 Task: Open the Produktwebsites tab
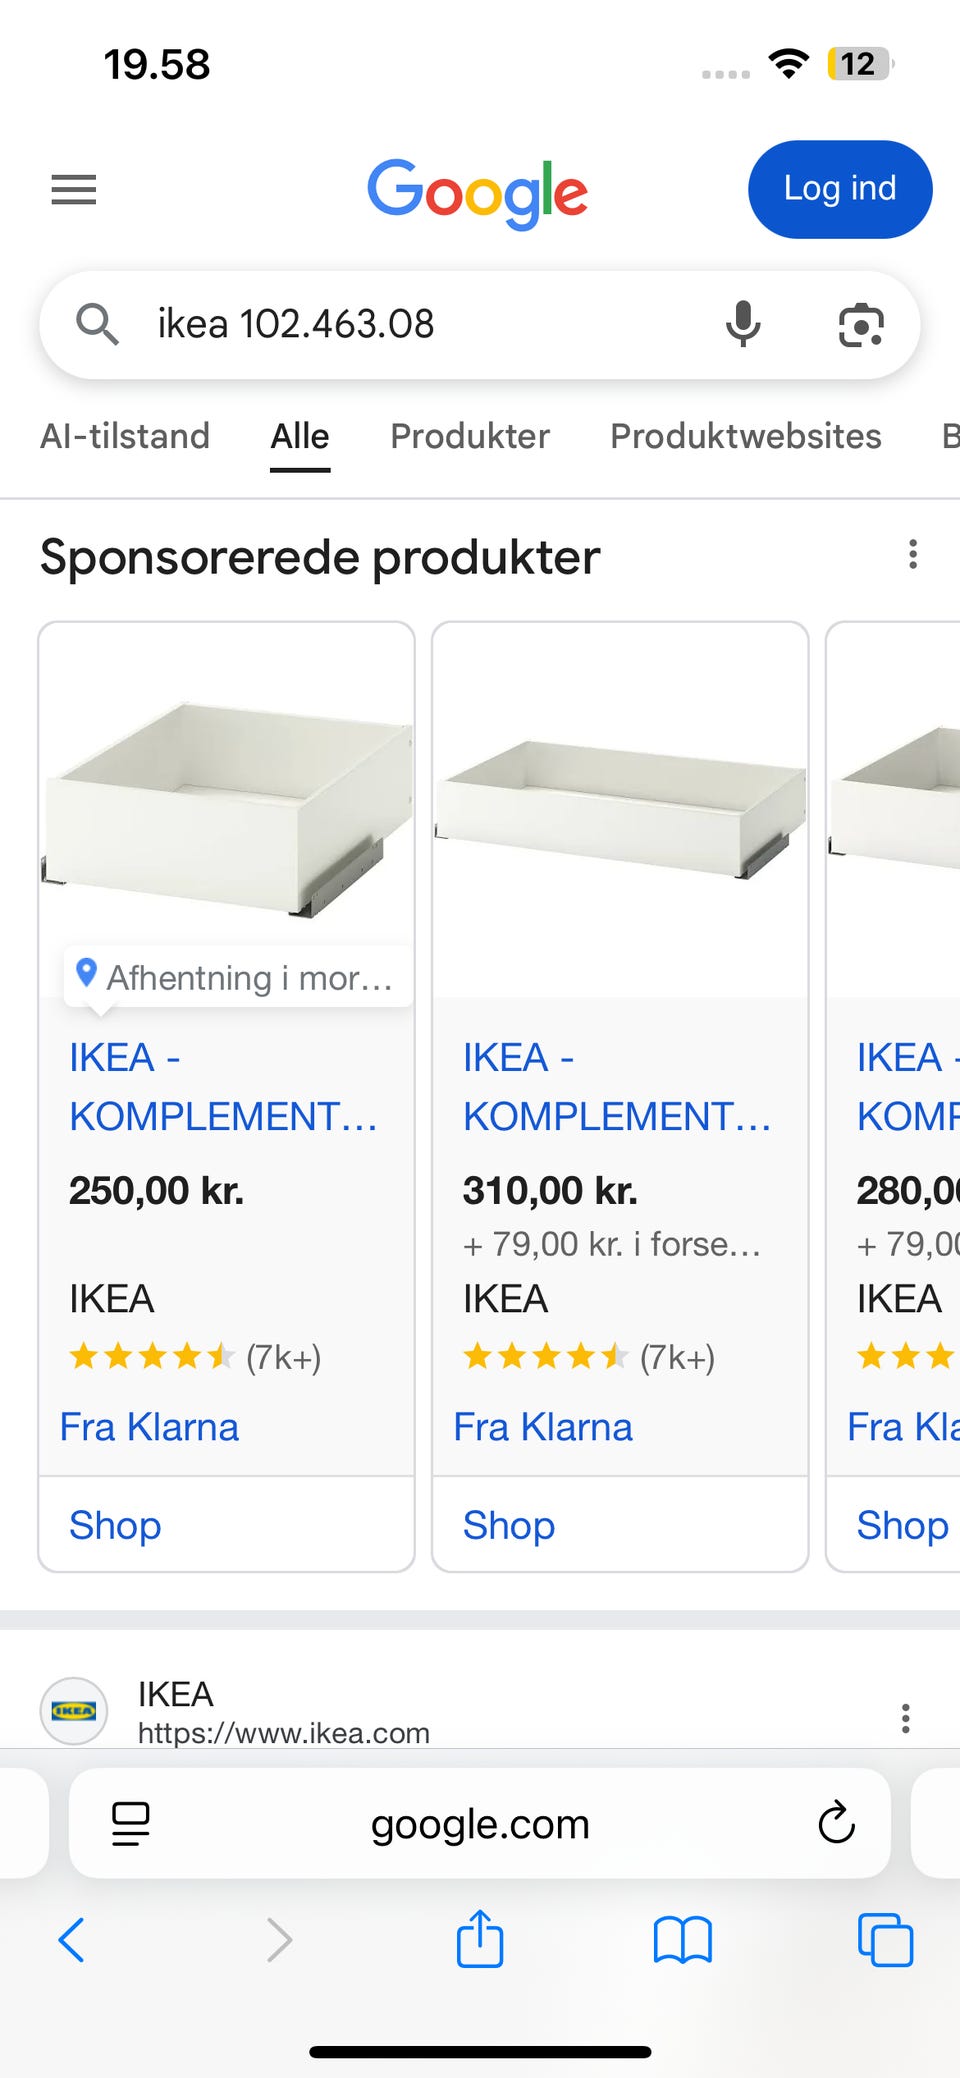pyautogui.click(x=746, y=436)
